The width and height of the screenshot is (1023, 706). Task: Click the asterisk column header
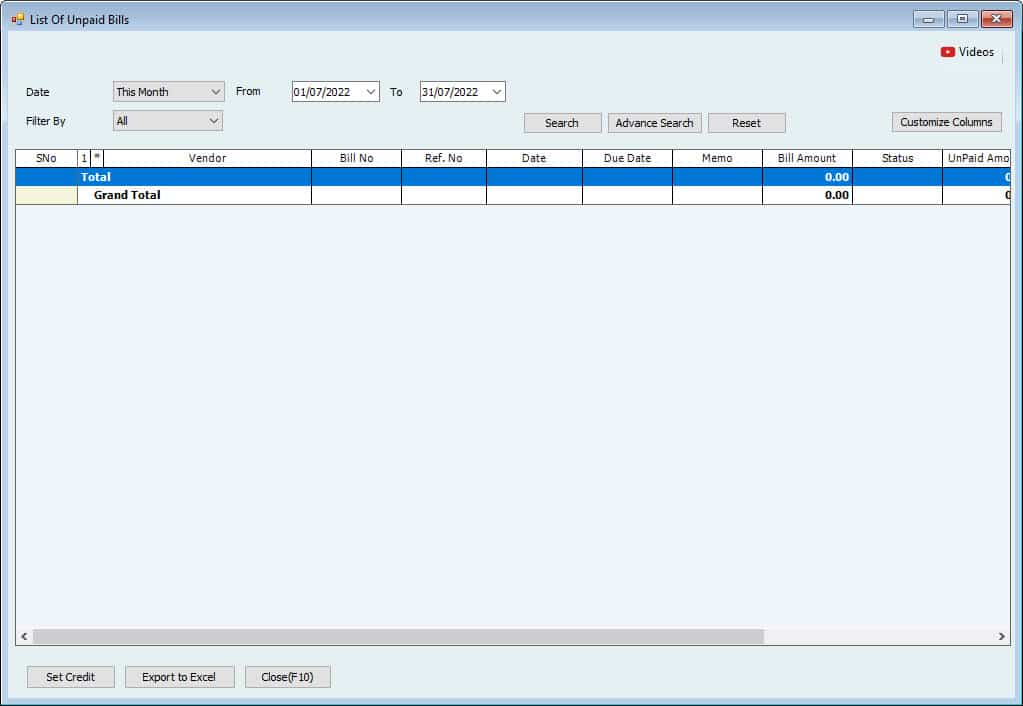(x=97, y=158)
